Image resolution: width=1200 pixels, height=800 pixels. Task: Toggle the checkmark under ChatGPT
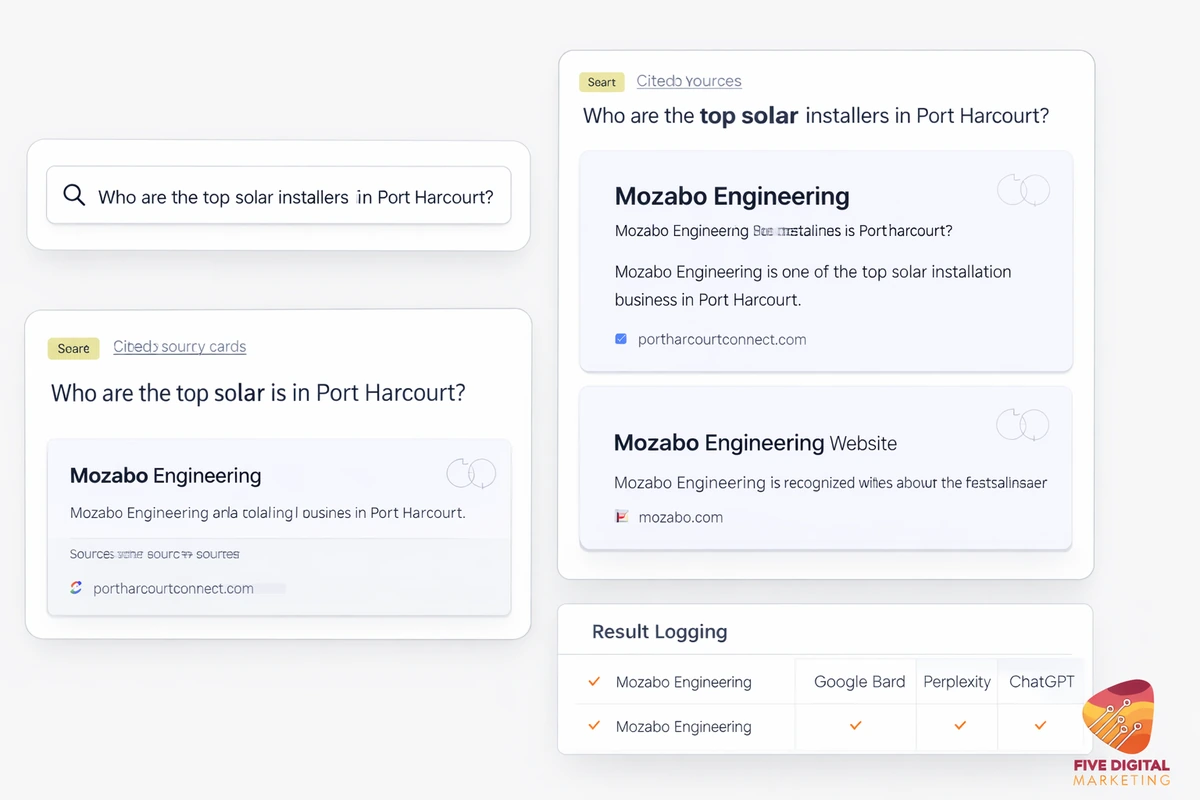pyautogui.click(x=1040, y=726)
